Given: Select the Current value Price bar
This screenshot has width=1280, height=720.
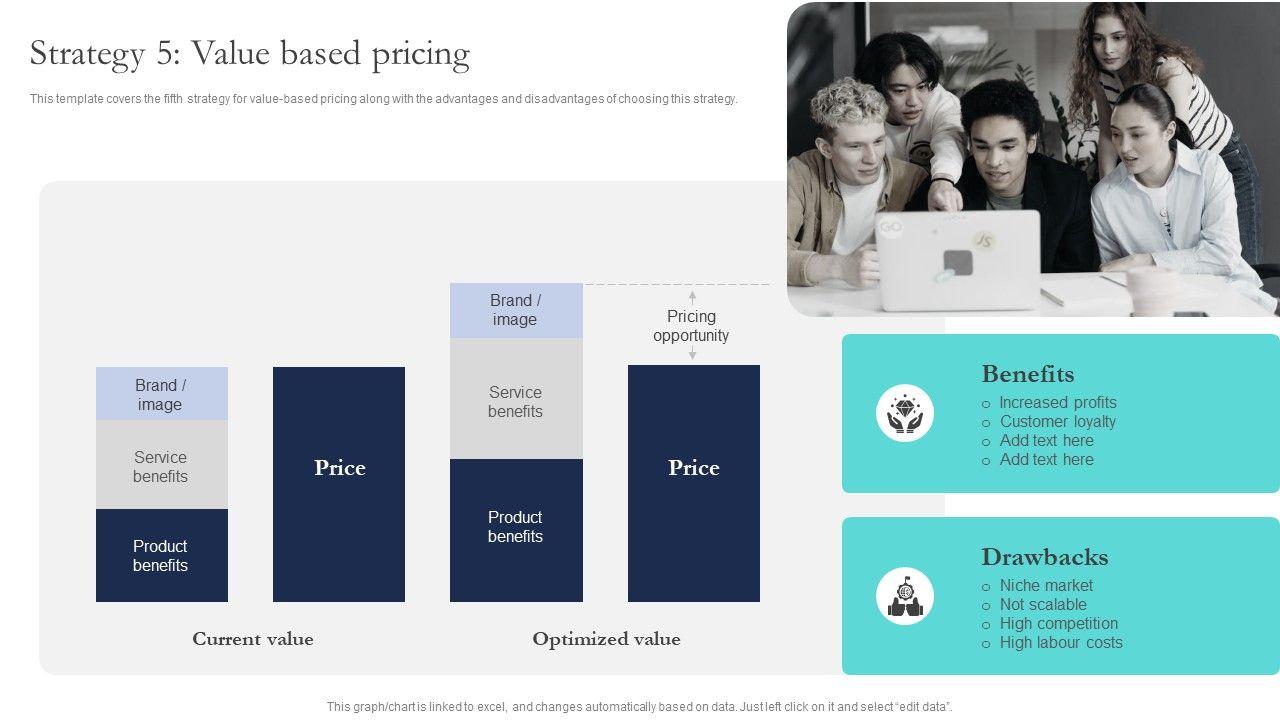Looking at the screenshot, I should pos(339,484).
